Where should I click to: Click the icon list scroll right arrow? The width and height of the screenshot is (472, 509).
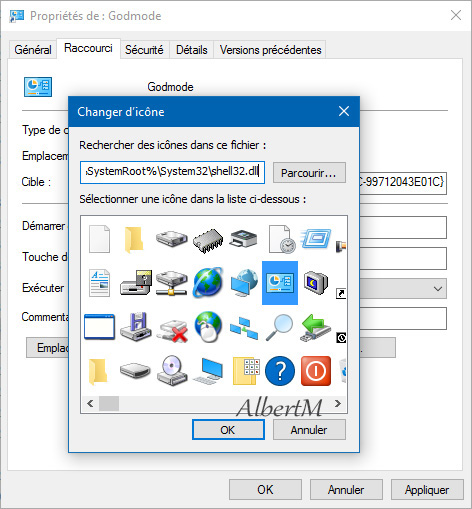coord(338,404)
